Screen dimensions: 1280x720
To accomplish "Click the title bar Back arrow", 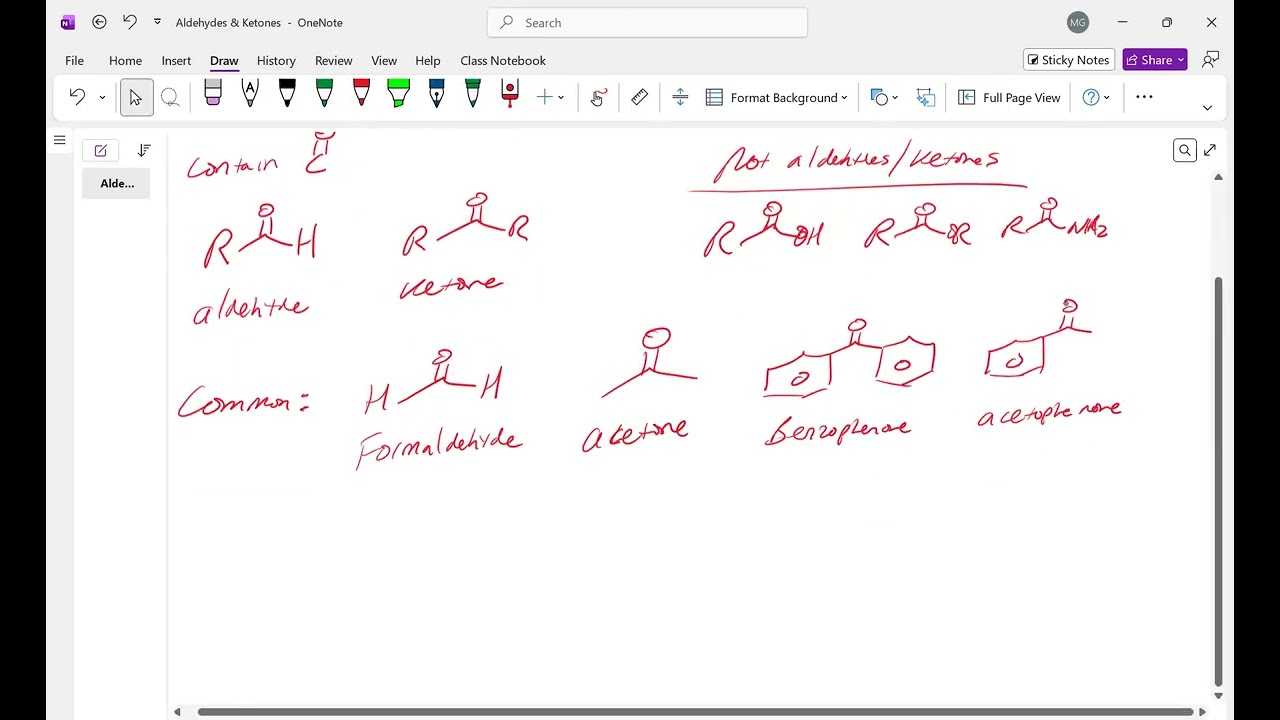I will coord(99,22).
